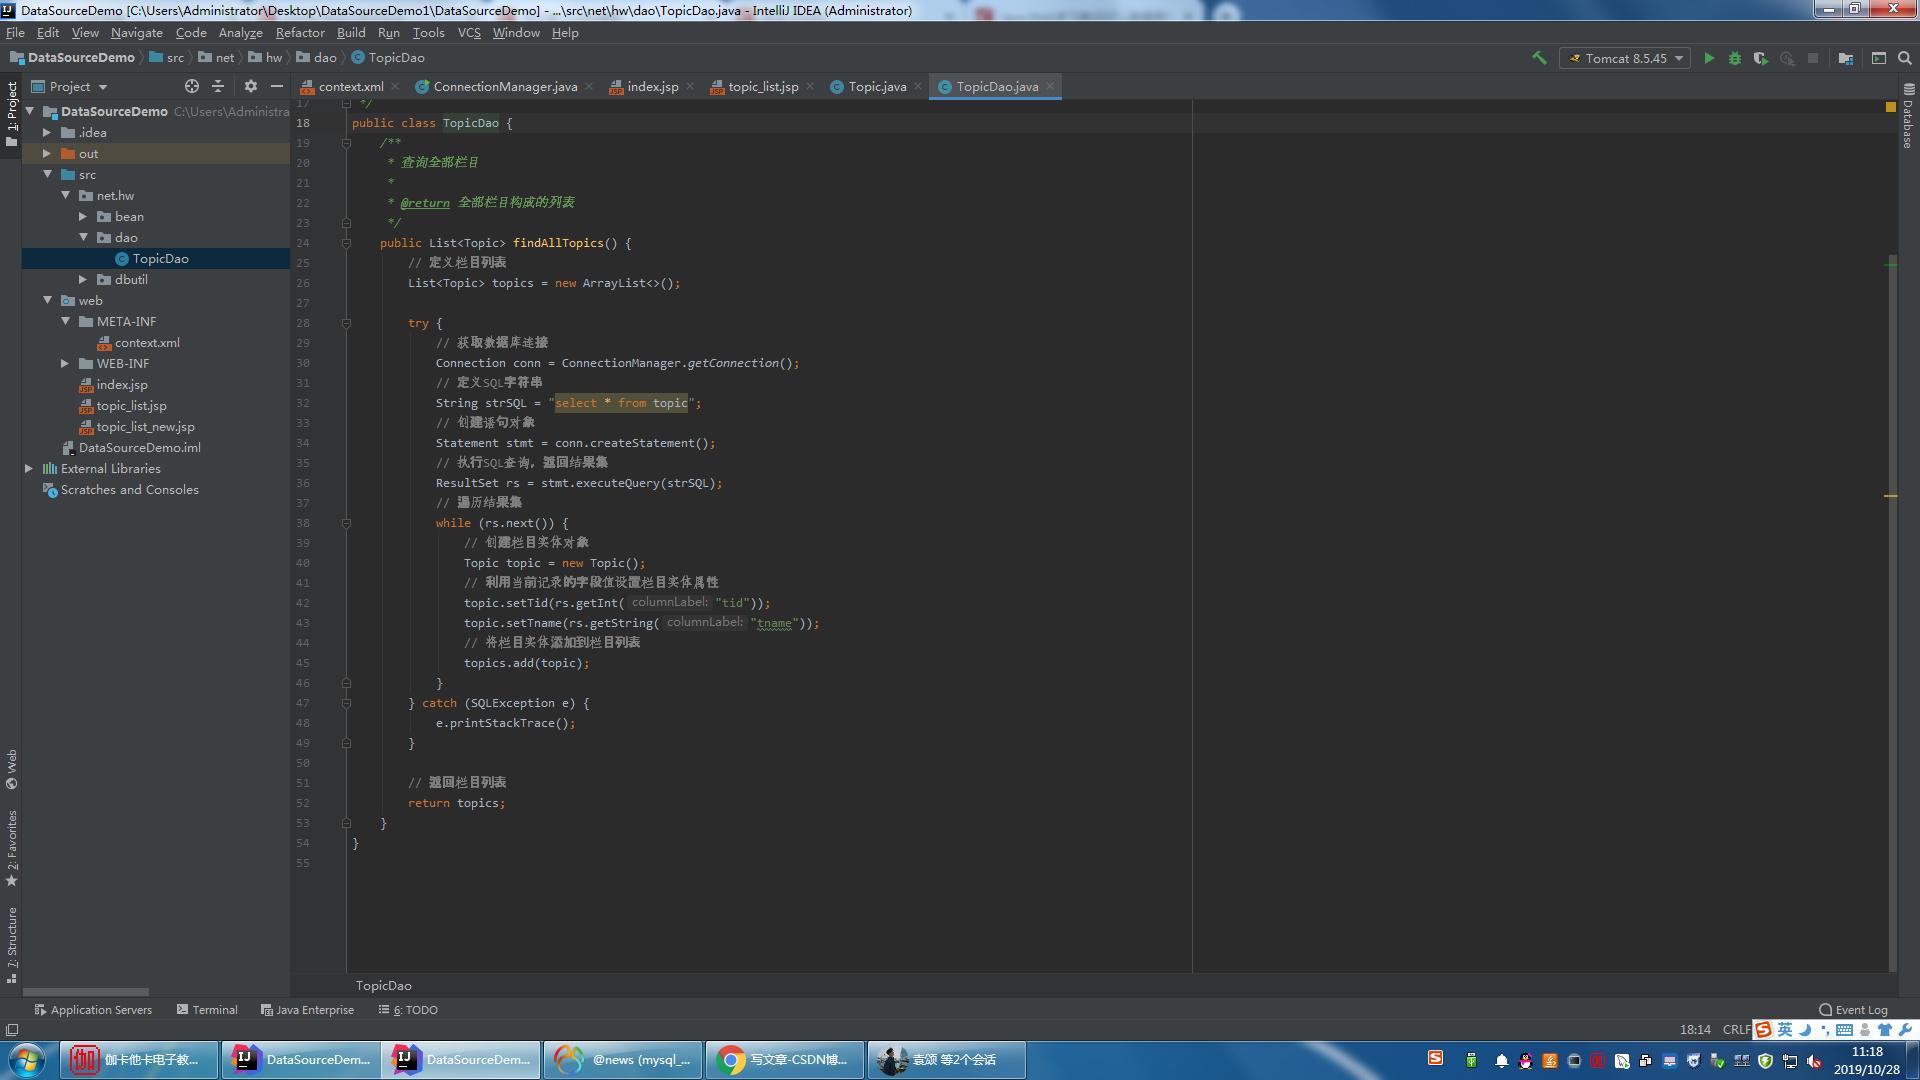The height and width of the screenshot is (1080, 1920).
Task: Start debugging with the bug icon
Action: pos(1735,58)
